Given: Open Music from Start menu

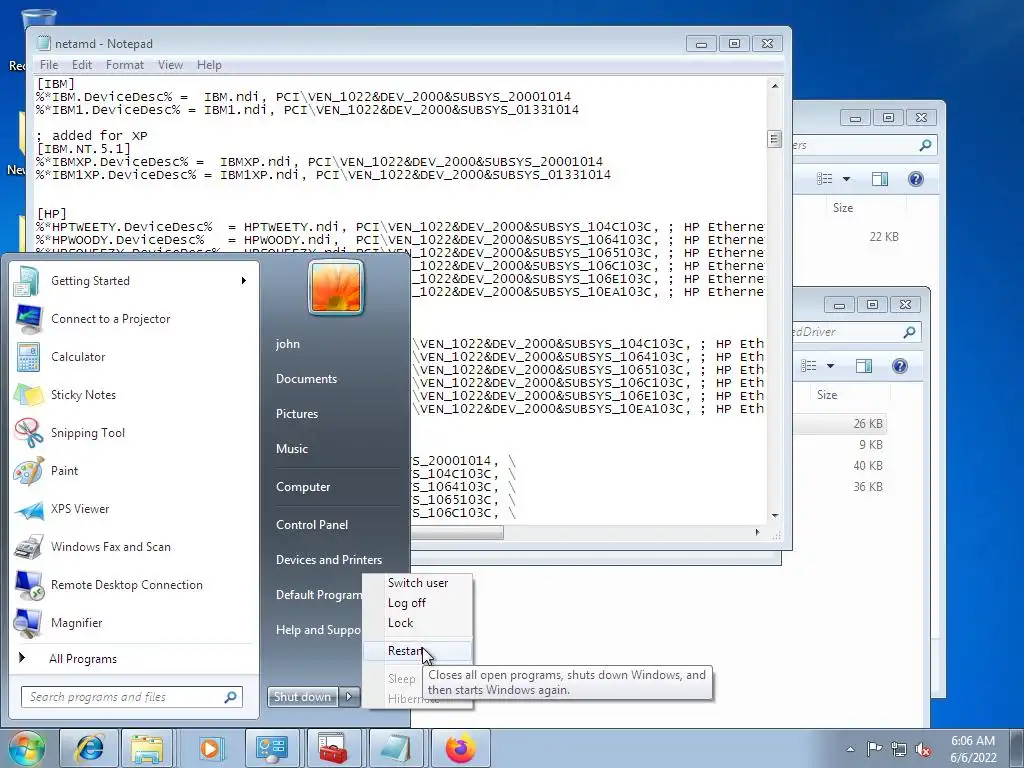Looking at the screenshot, I should [x=292, y=449].
